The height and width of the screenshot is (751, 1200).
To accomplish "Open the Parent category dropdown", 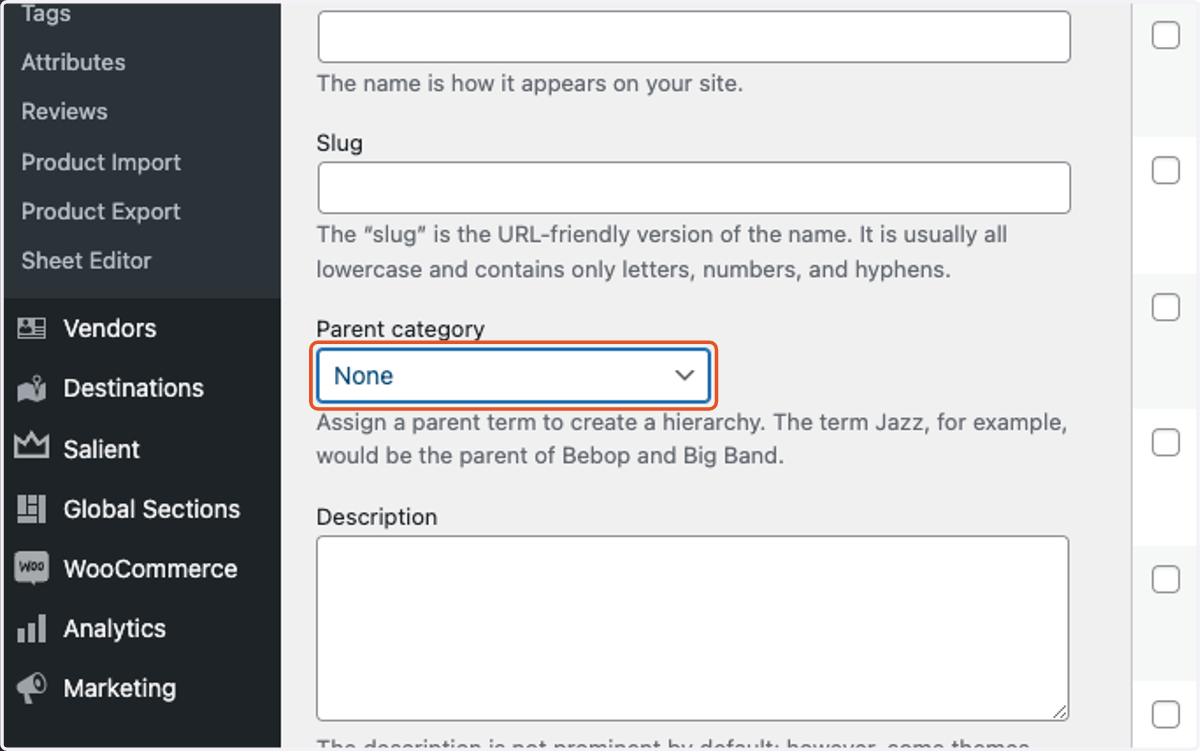I will coord(513,376).
